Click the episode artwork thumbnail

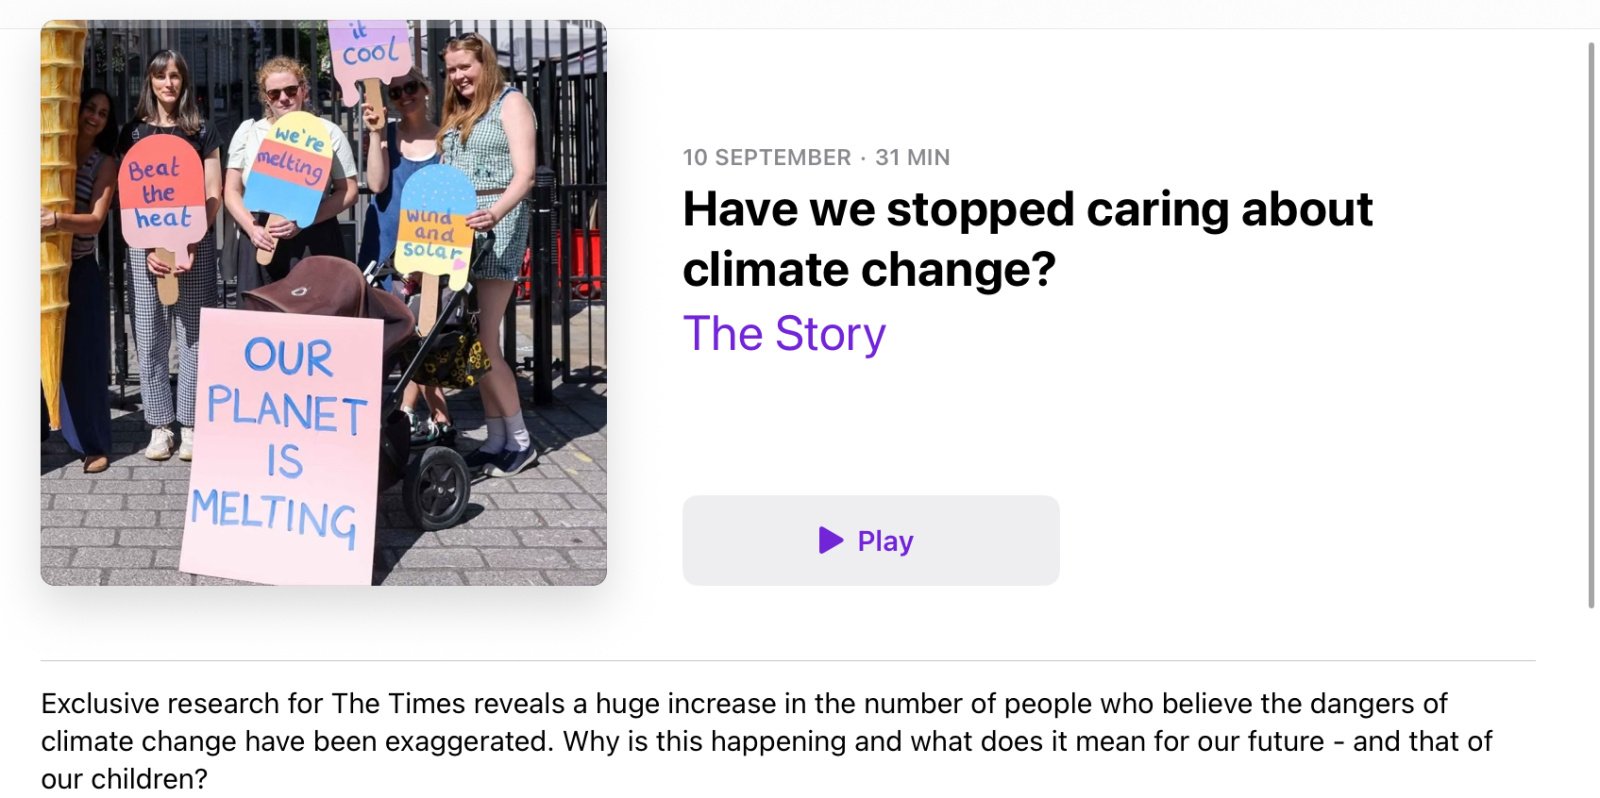(323, 302)
